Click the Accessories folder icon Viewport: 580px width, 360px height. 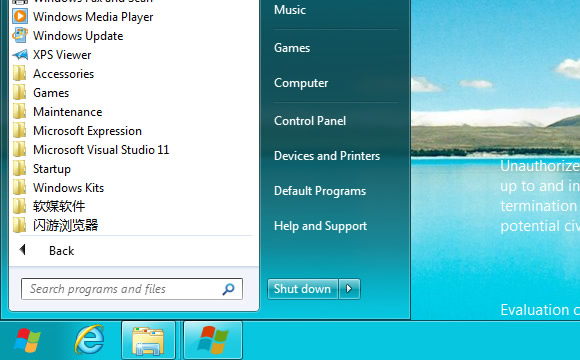coord(19,74)
